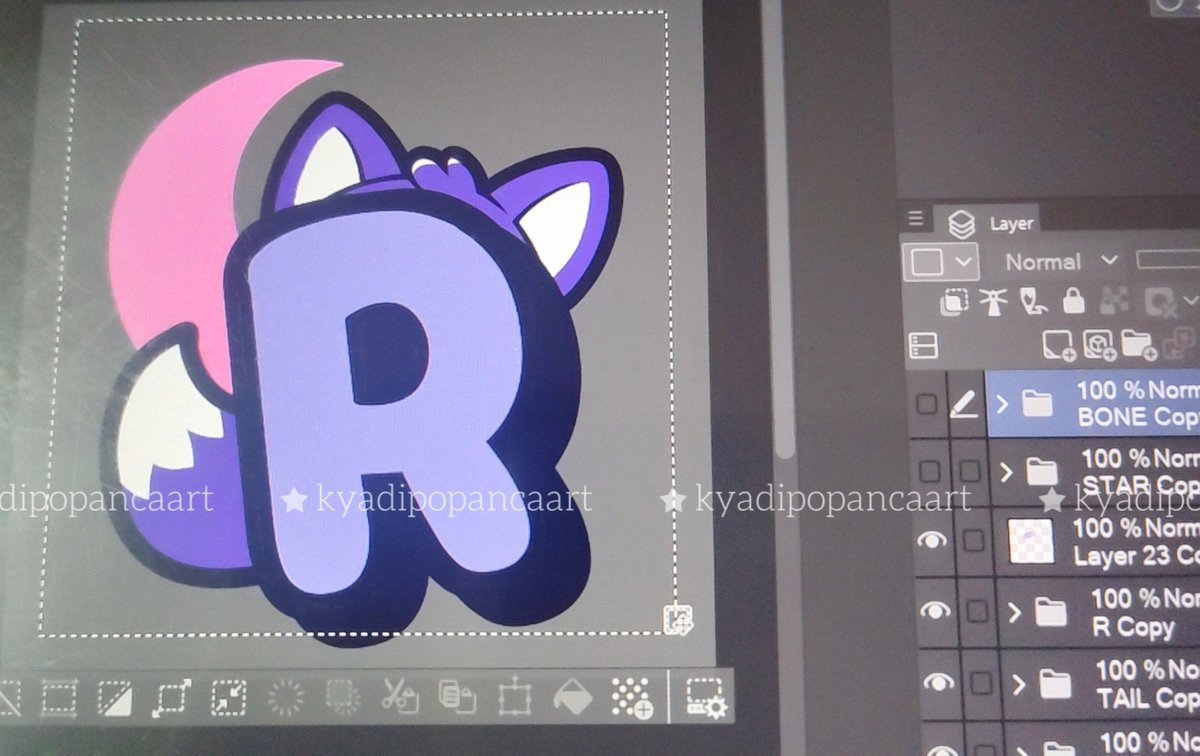Create a new layer folder
This screenshot has height=756, width=1200.
1139,345
